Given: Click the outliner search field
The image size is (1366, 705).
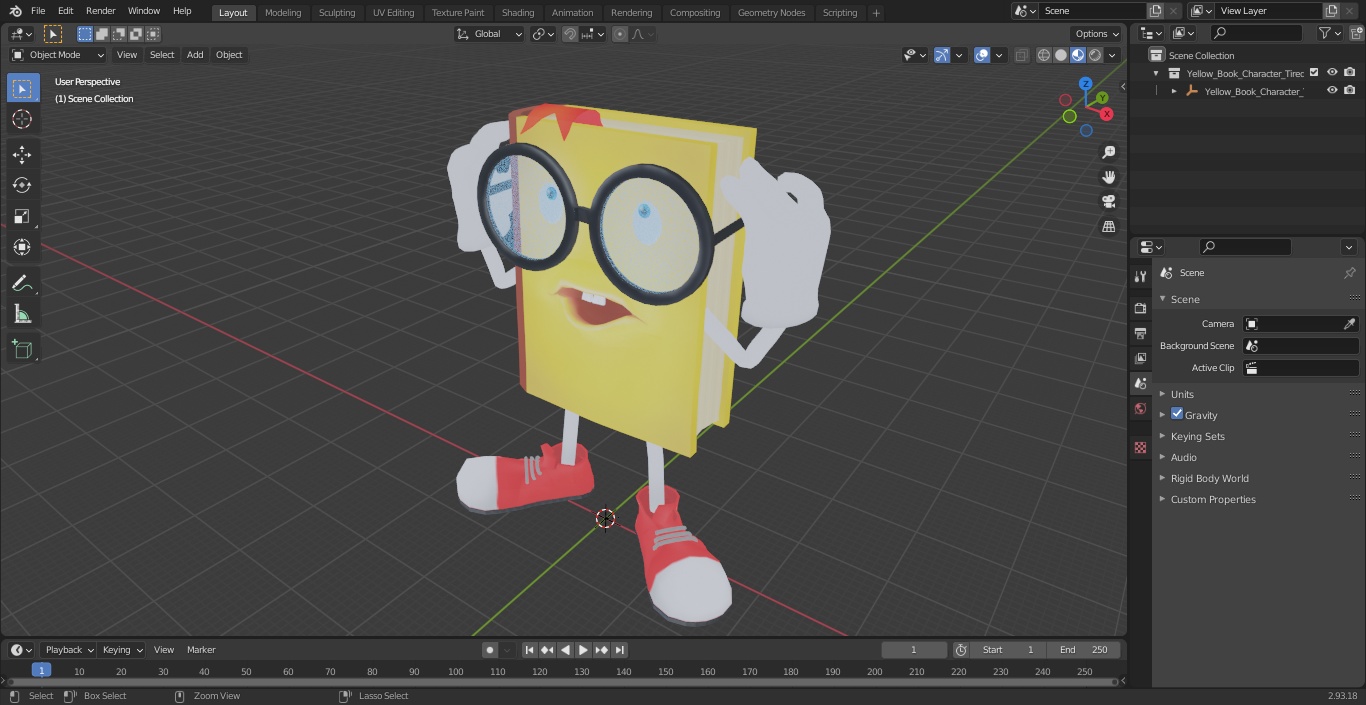Looking at the screenshot, I should (x=1256, y=33).
